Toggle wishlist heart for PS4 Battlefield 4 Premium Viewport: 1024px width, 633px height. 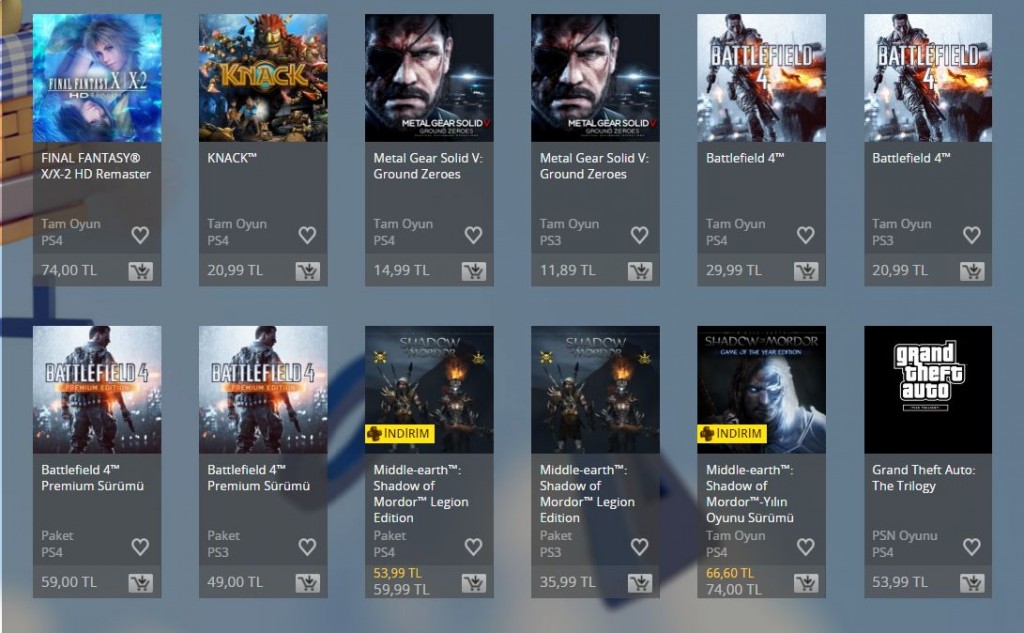pyautogui.click(x=140, y=546)
